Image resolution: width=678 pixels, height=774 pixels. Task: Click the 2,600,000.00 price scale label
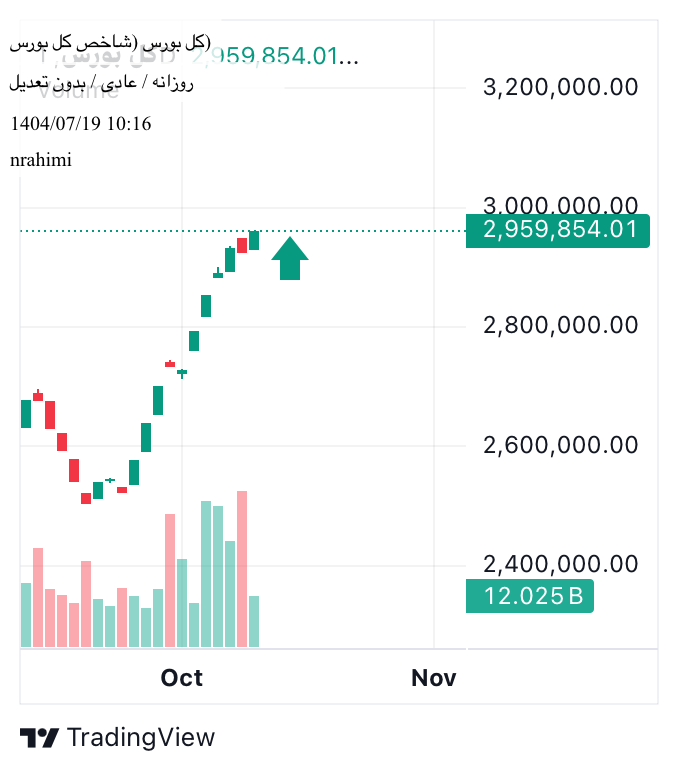pos(560,444)
